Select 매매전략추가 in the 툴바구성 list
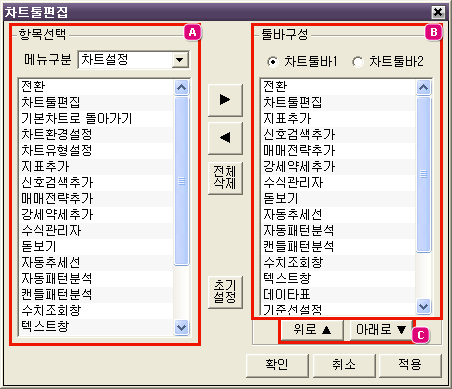Viewport: 452px width, 389px height. [338, 150]
